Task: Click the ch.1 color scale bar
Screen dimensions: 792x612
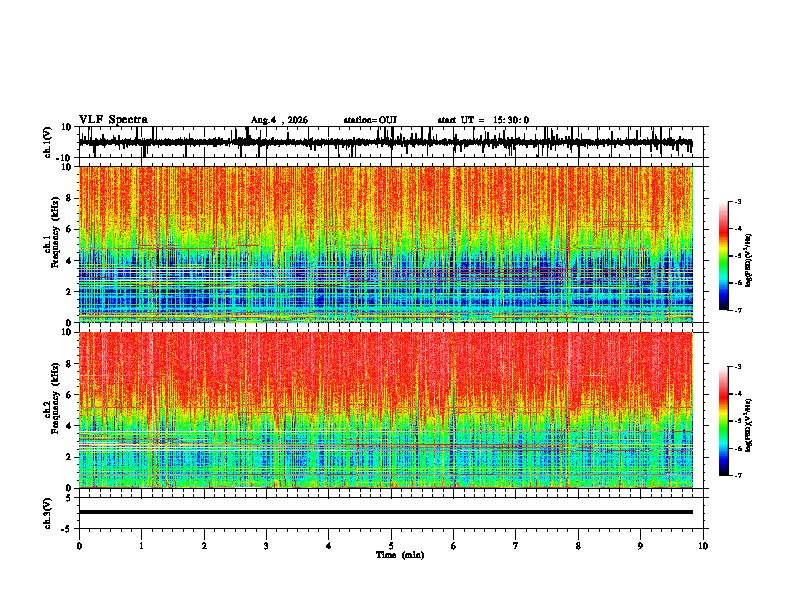Action: click(x=724, y=256)
